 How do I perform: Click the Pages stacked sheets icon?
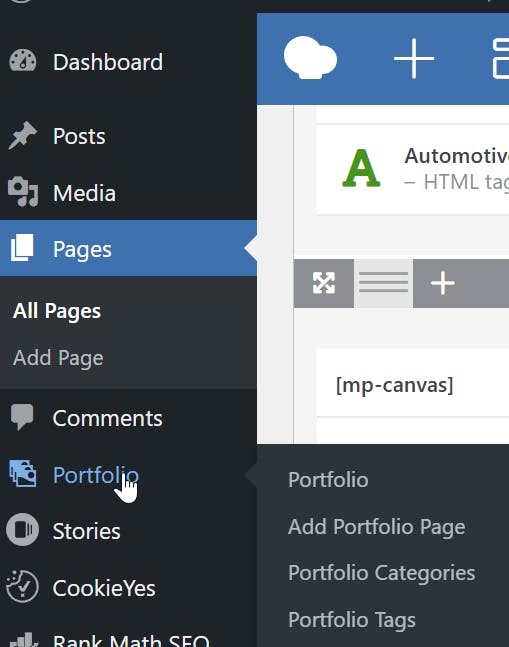coord(22,248)
